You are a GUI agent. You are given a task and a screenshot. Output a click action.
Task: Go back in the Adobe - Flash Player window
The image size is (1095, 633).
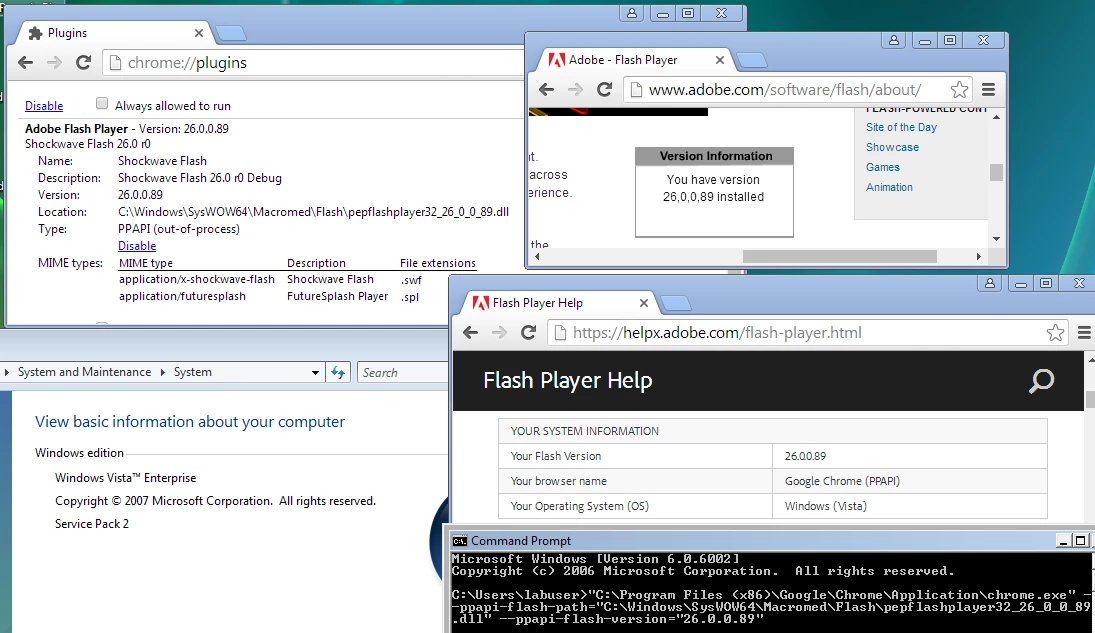point(547,89)
